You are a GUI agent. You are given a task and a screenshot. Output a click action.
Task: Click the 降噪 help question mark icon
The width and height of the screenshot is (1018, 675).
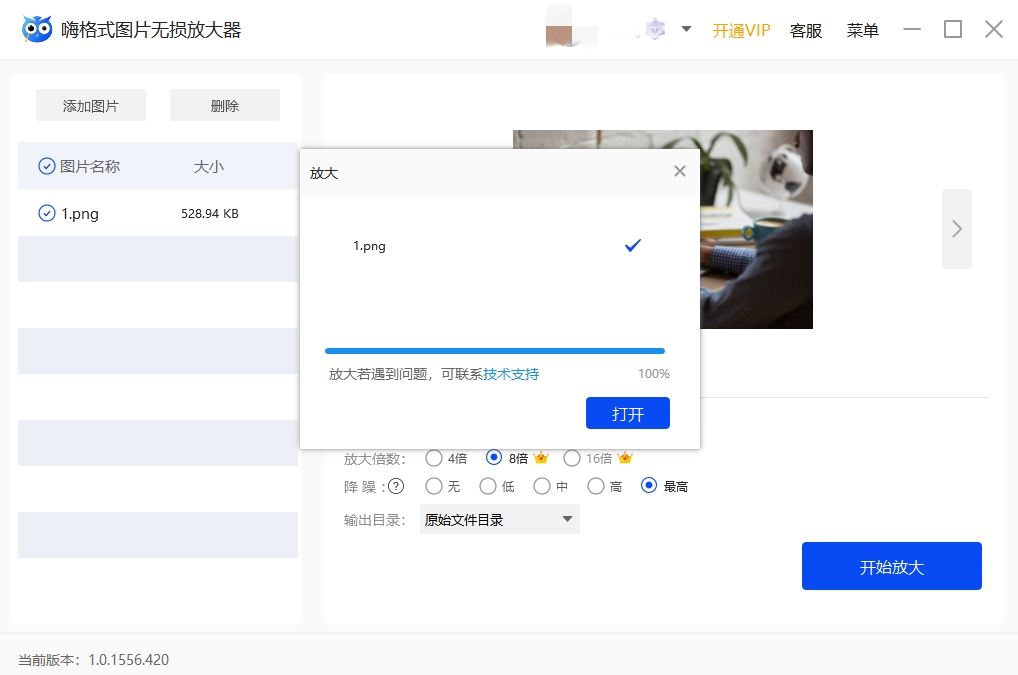coord(396,486)
